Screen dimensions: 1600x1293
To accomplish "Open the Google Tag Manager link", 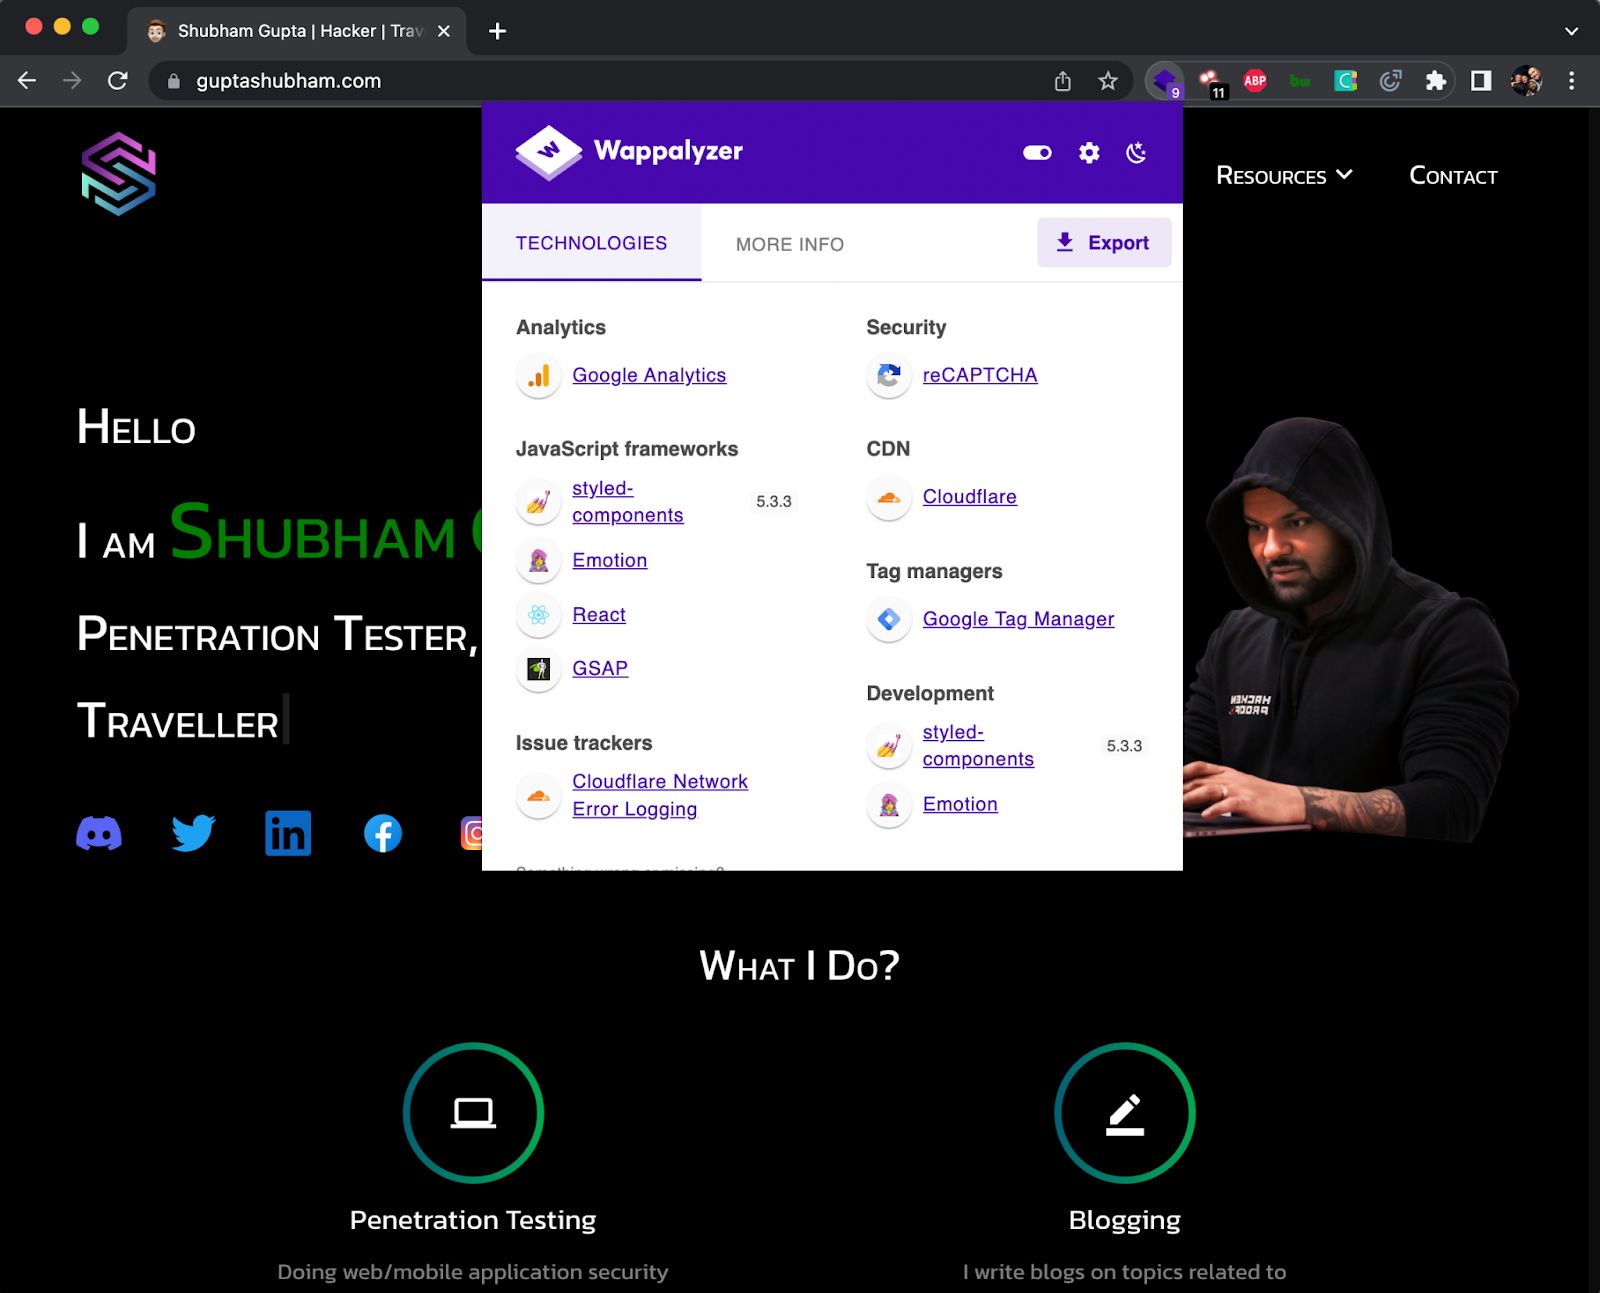I will (1018, 619).
